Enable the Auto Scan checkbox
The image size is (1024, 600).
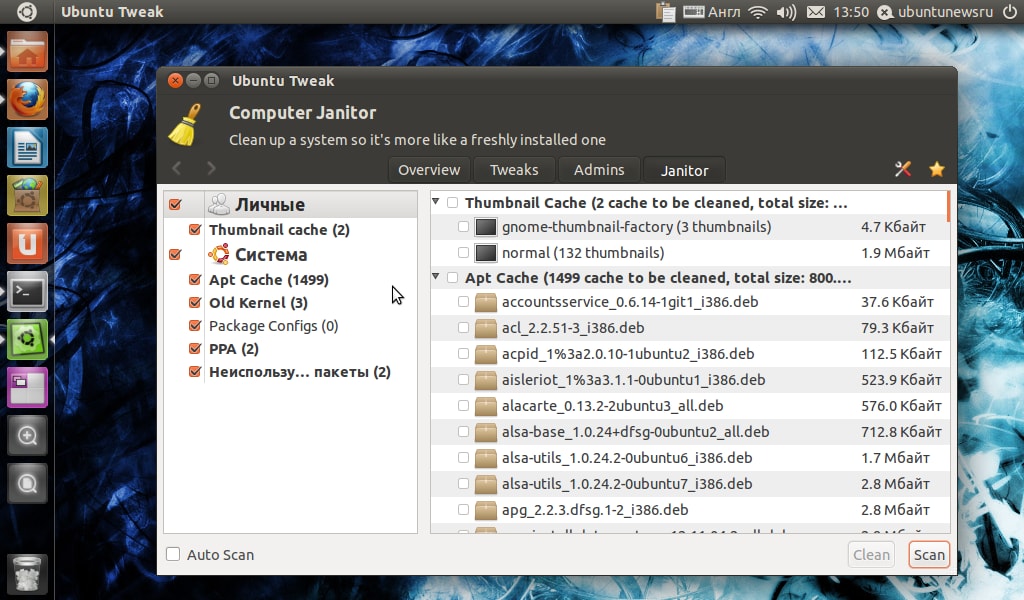click(173, 554)
